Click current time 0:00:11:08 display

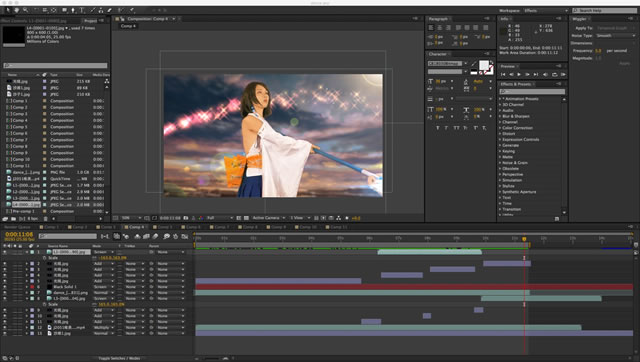[19, 234]
